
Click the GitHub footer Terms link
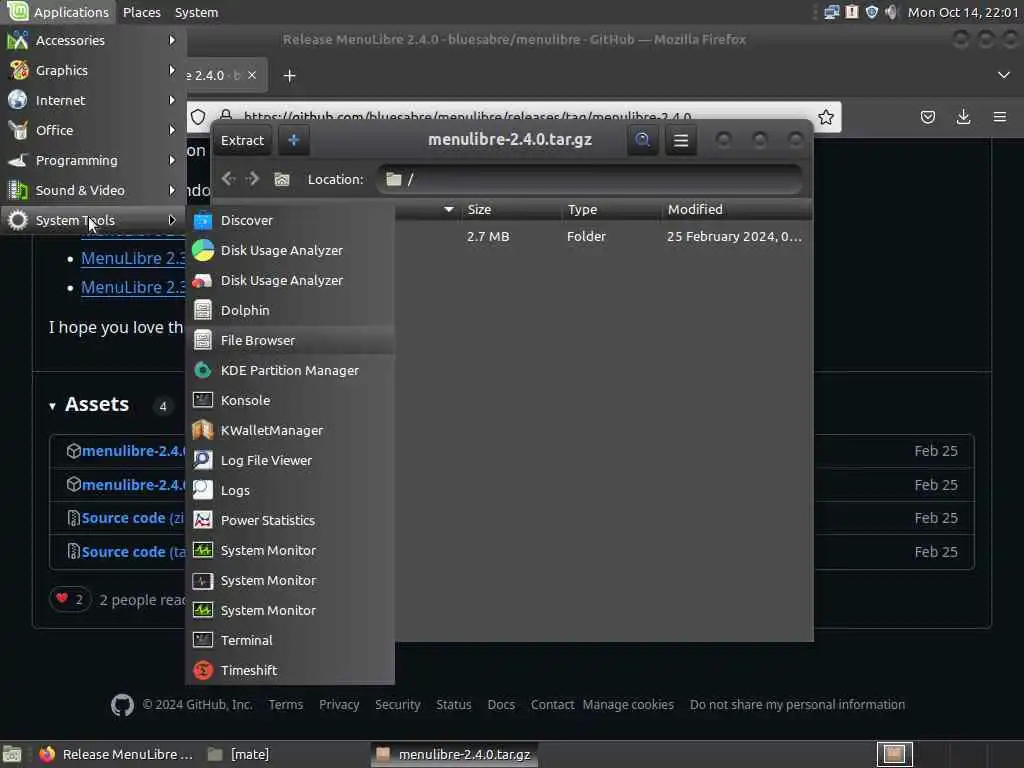[x=285, y=705]
